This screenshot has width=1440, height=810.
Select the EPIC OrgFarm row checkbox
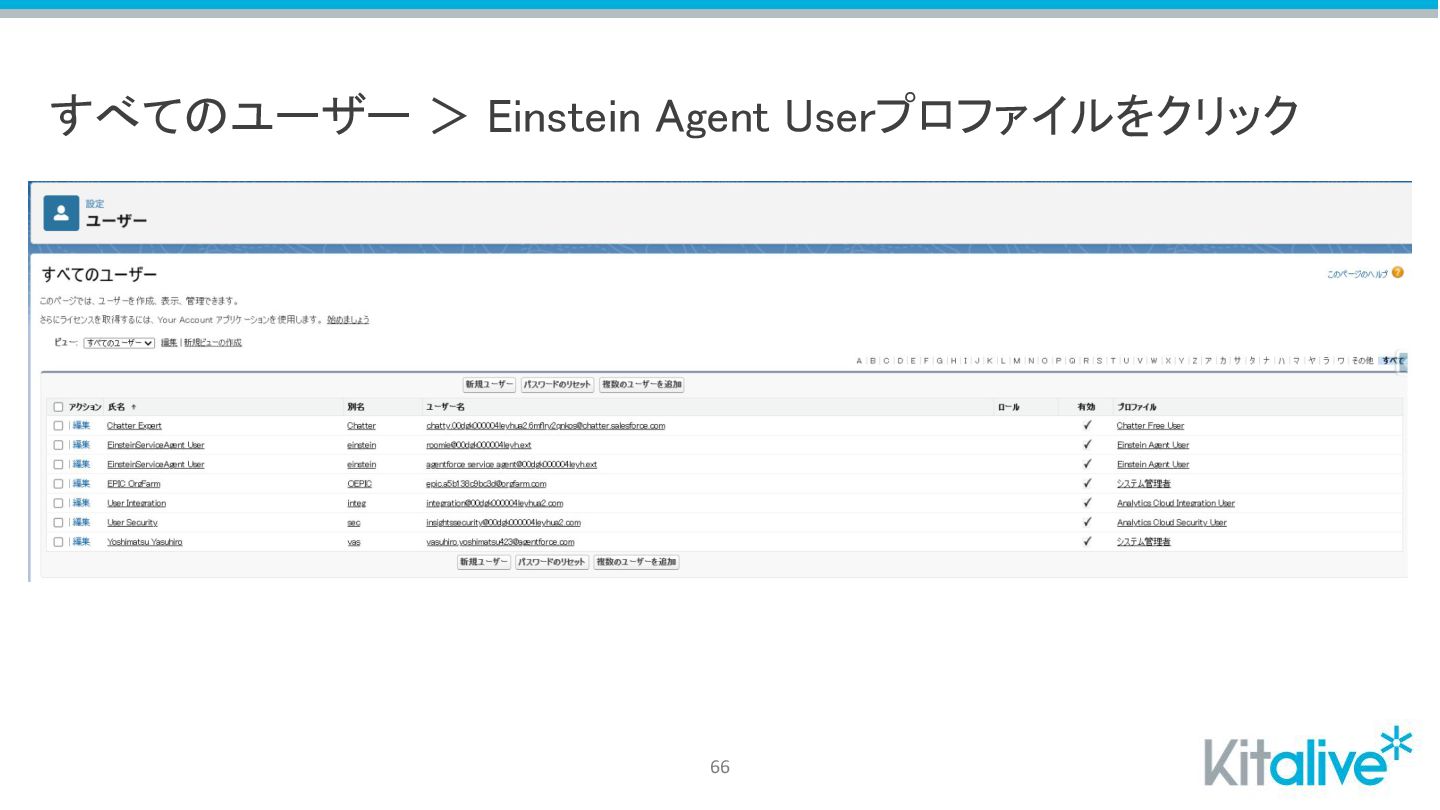(x=58, y=484)
